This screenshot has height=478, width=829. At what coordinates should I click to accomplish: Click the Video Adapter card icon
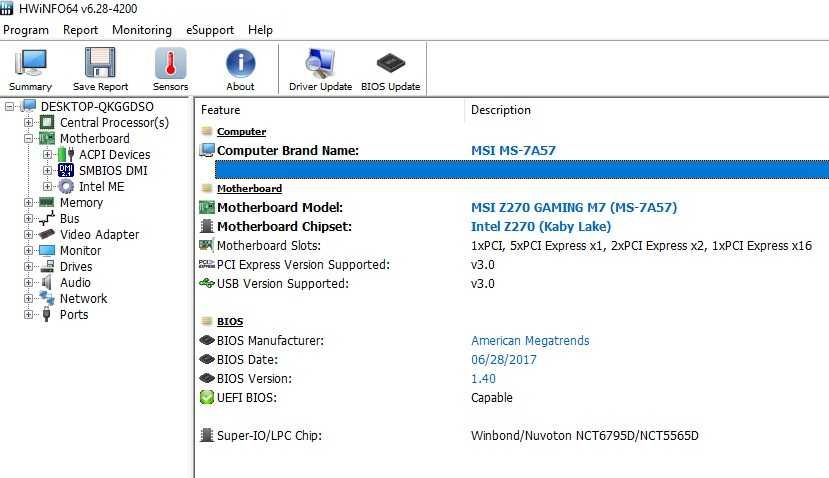coord(47,234)
